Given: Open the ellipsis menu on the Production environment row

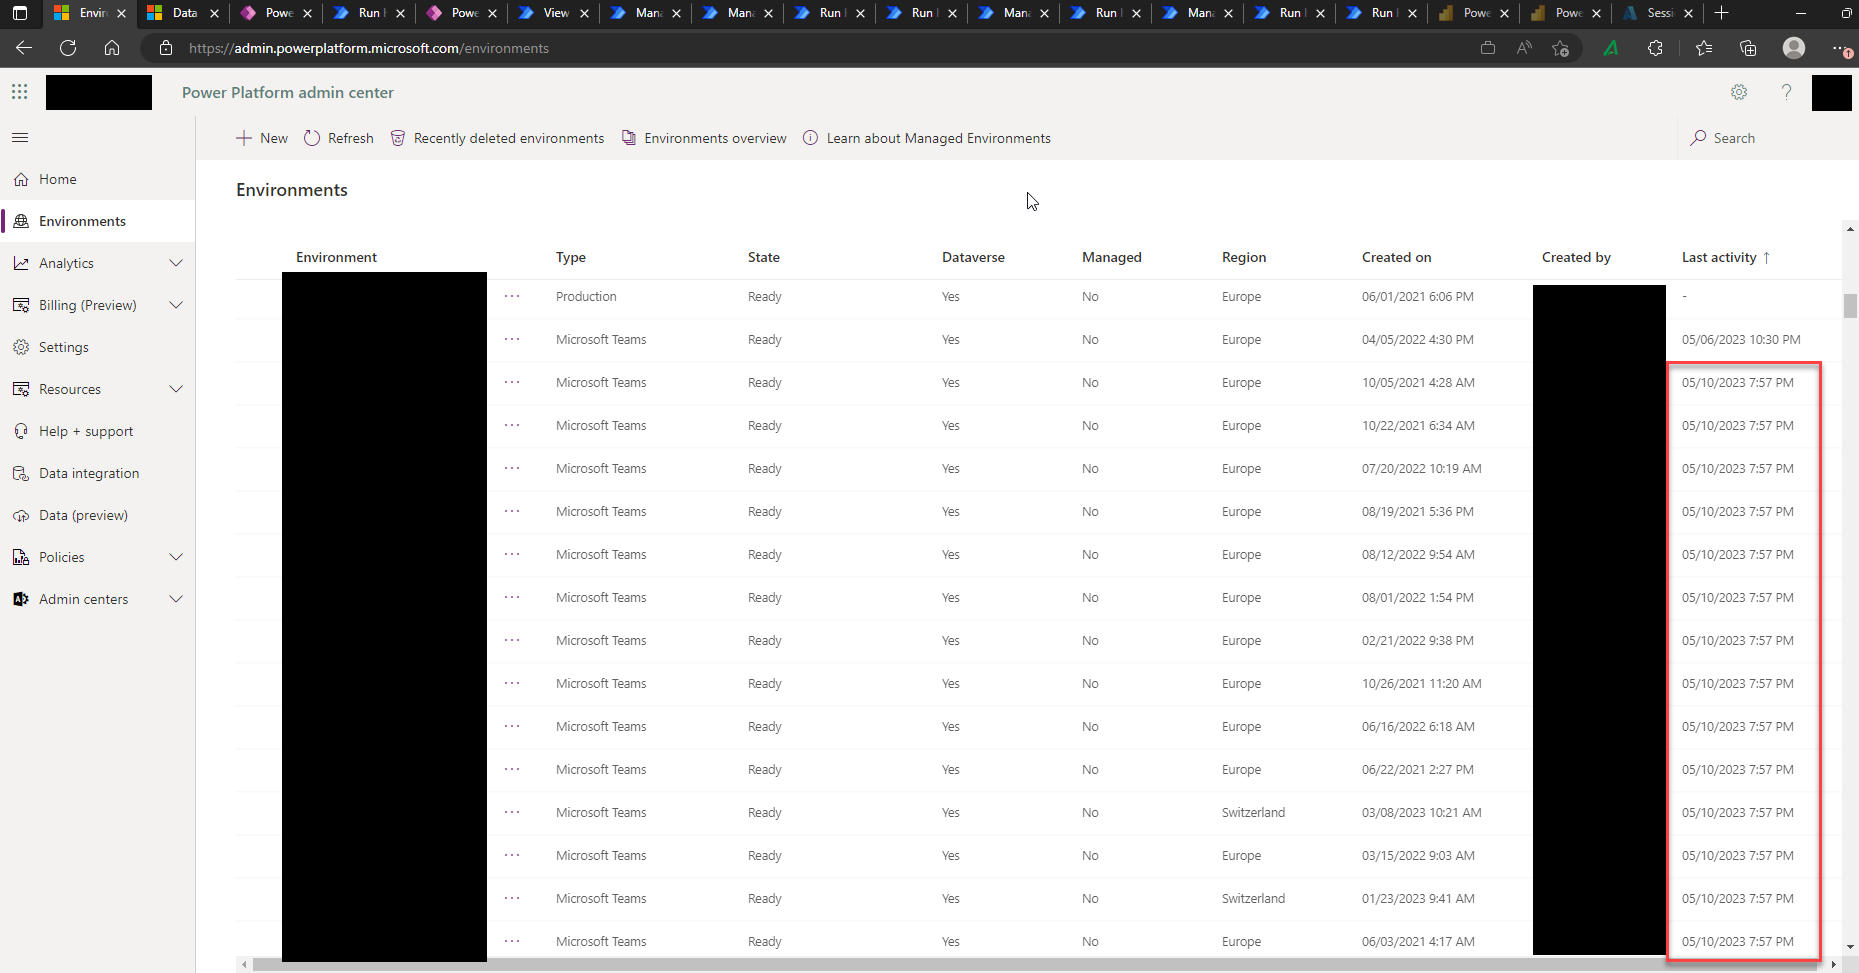Looking at the screenshot, I should [513, 296].
